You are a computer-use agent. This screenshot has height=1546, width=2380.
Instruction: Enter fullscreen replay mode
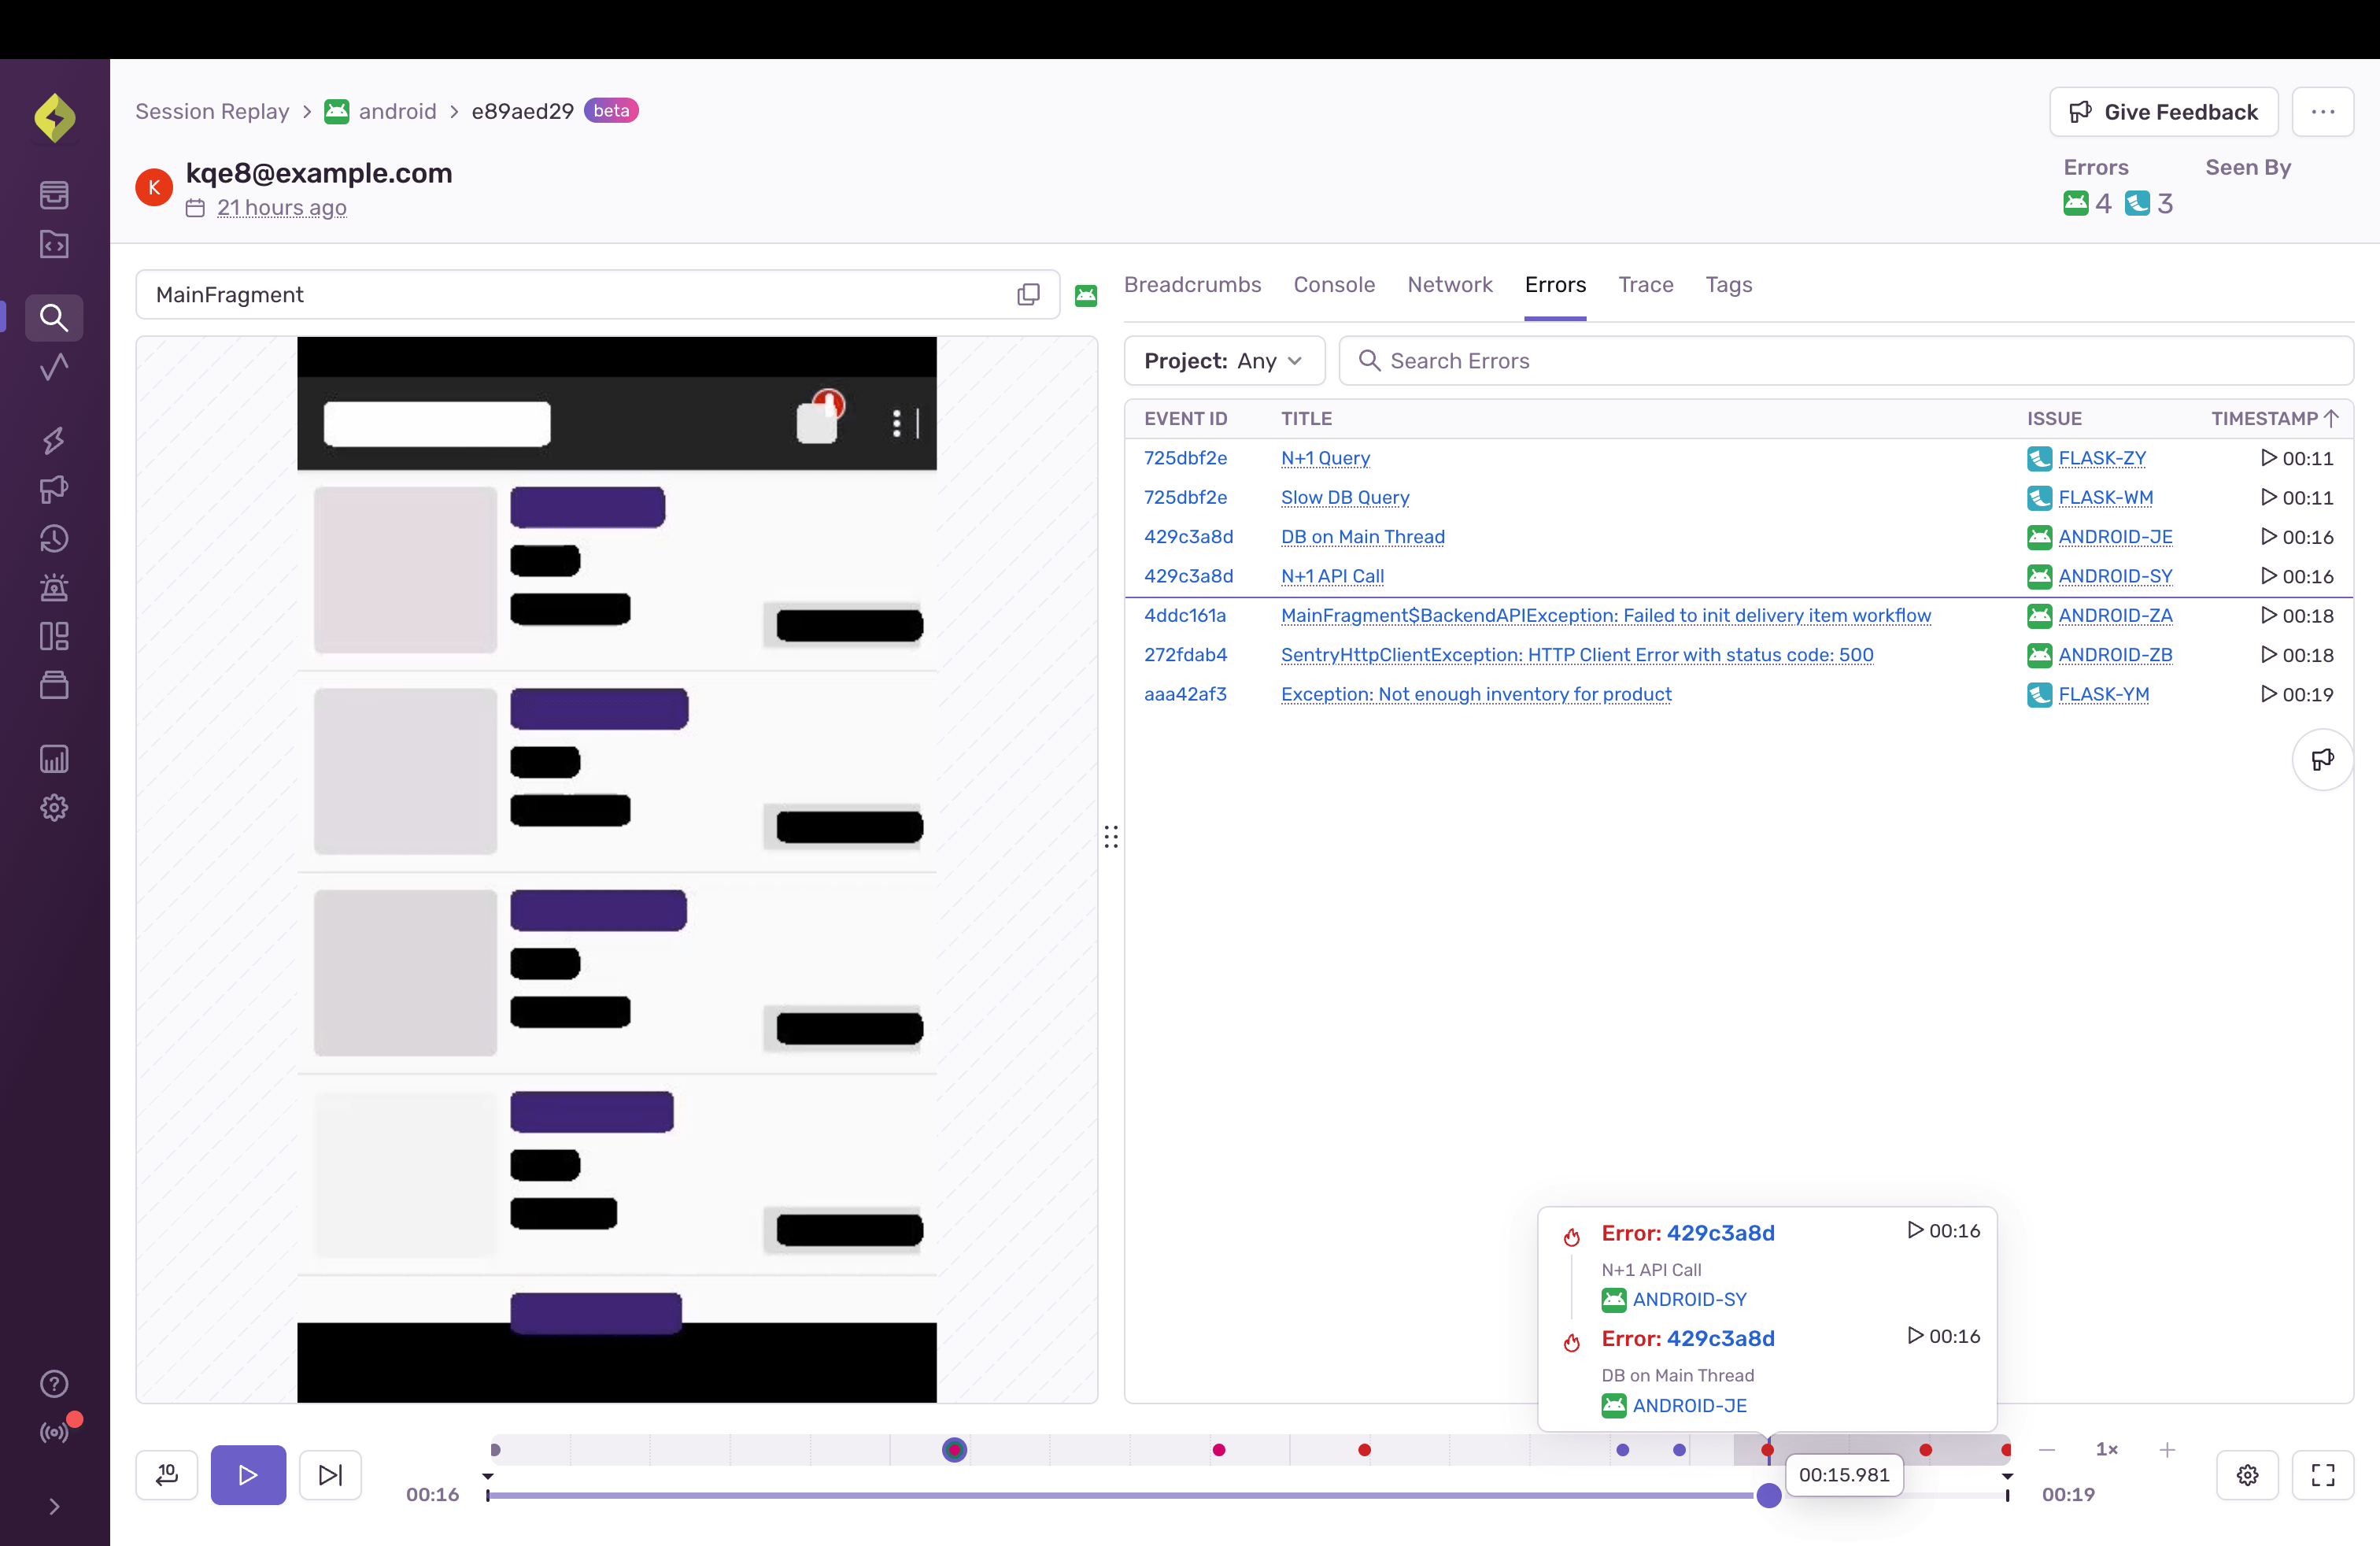(x=2323, y=1474)
